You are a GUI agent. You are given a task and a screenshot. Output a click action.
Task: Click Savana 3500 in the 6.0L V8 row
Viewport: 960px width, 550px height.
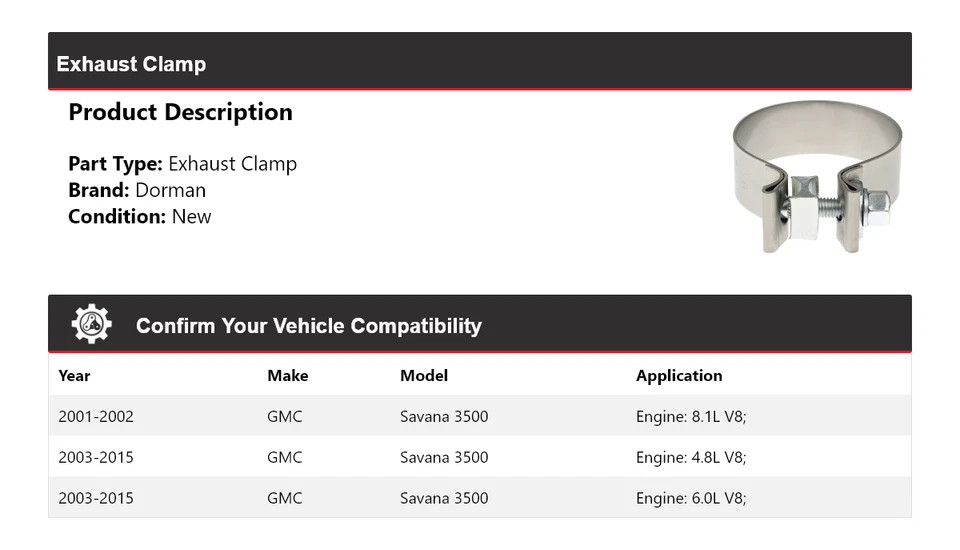444,498
